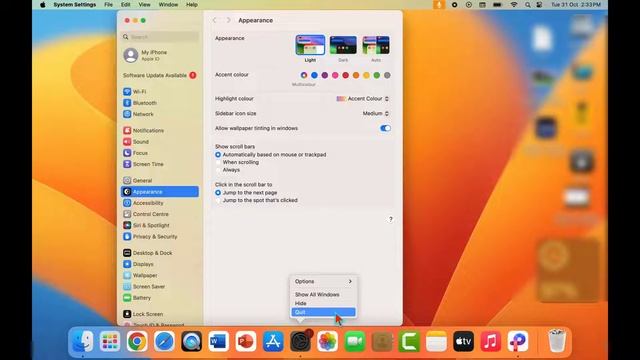This screenshot has height=360, width=640.
Task: Expand Options submenu in Dock menu
Action: 323,281
